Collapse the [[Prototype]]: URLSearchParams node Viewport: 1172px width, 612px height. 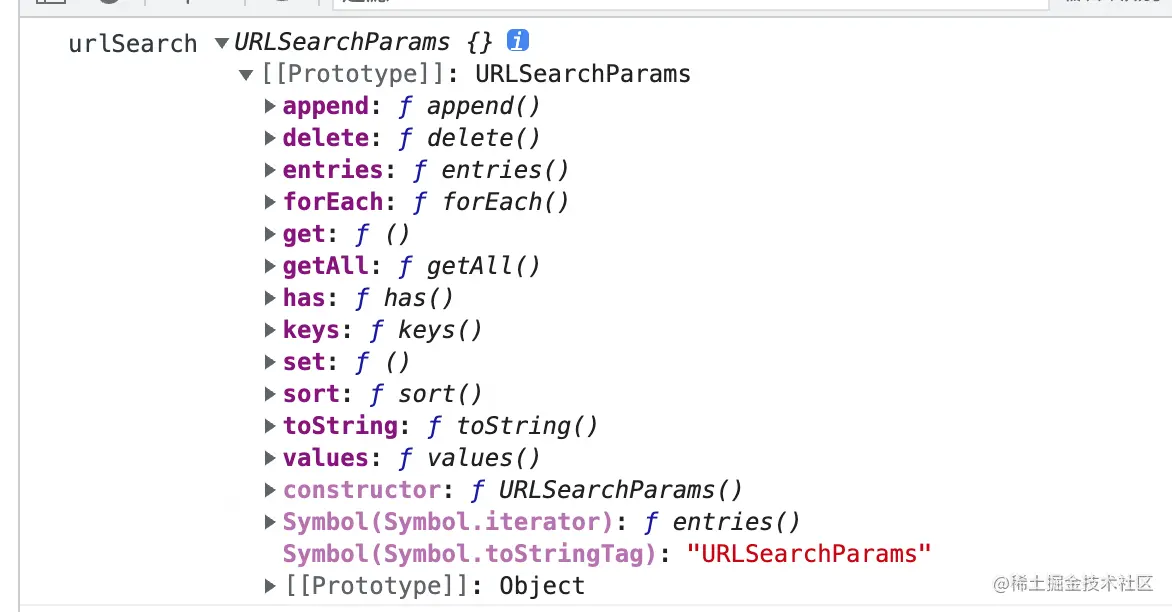tap(246, 75)
